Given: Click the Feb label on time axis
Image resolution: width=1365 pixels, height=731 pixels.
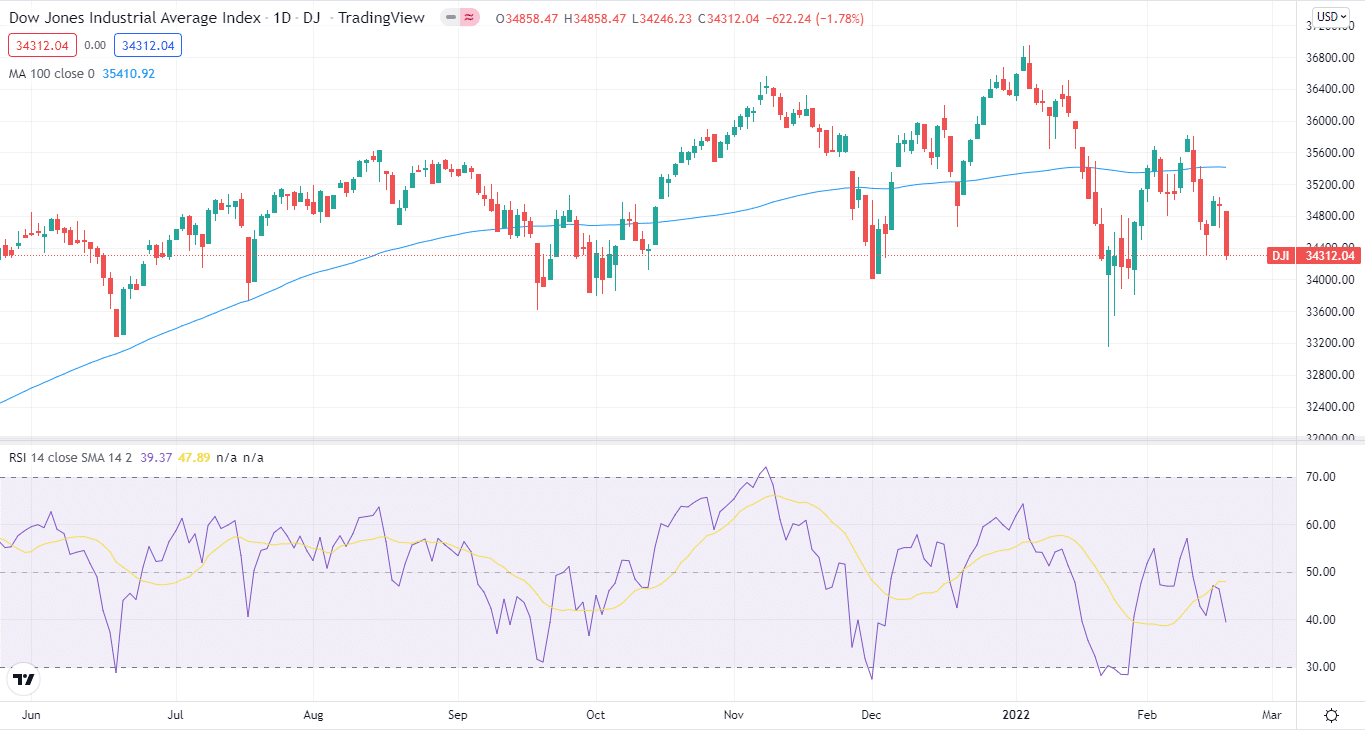Looking at the screenshot, I should tap(1146, 715).
